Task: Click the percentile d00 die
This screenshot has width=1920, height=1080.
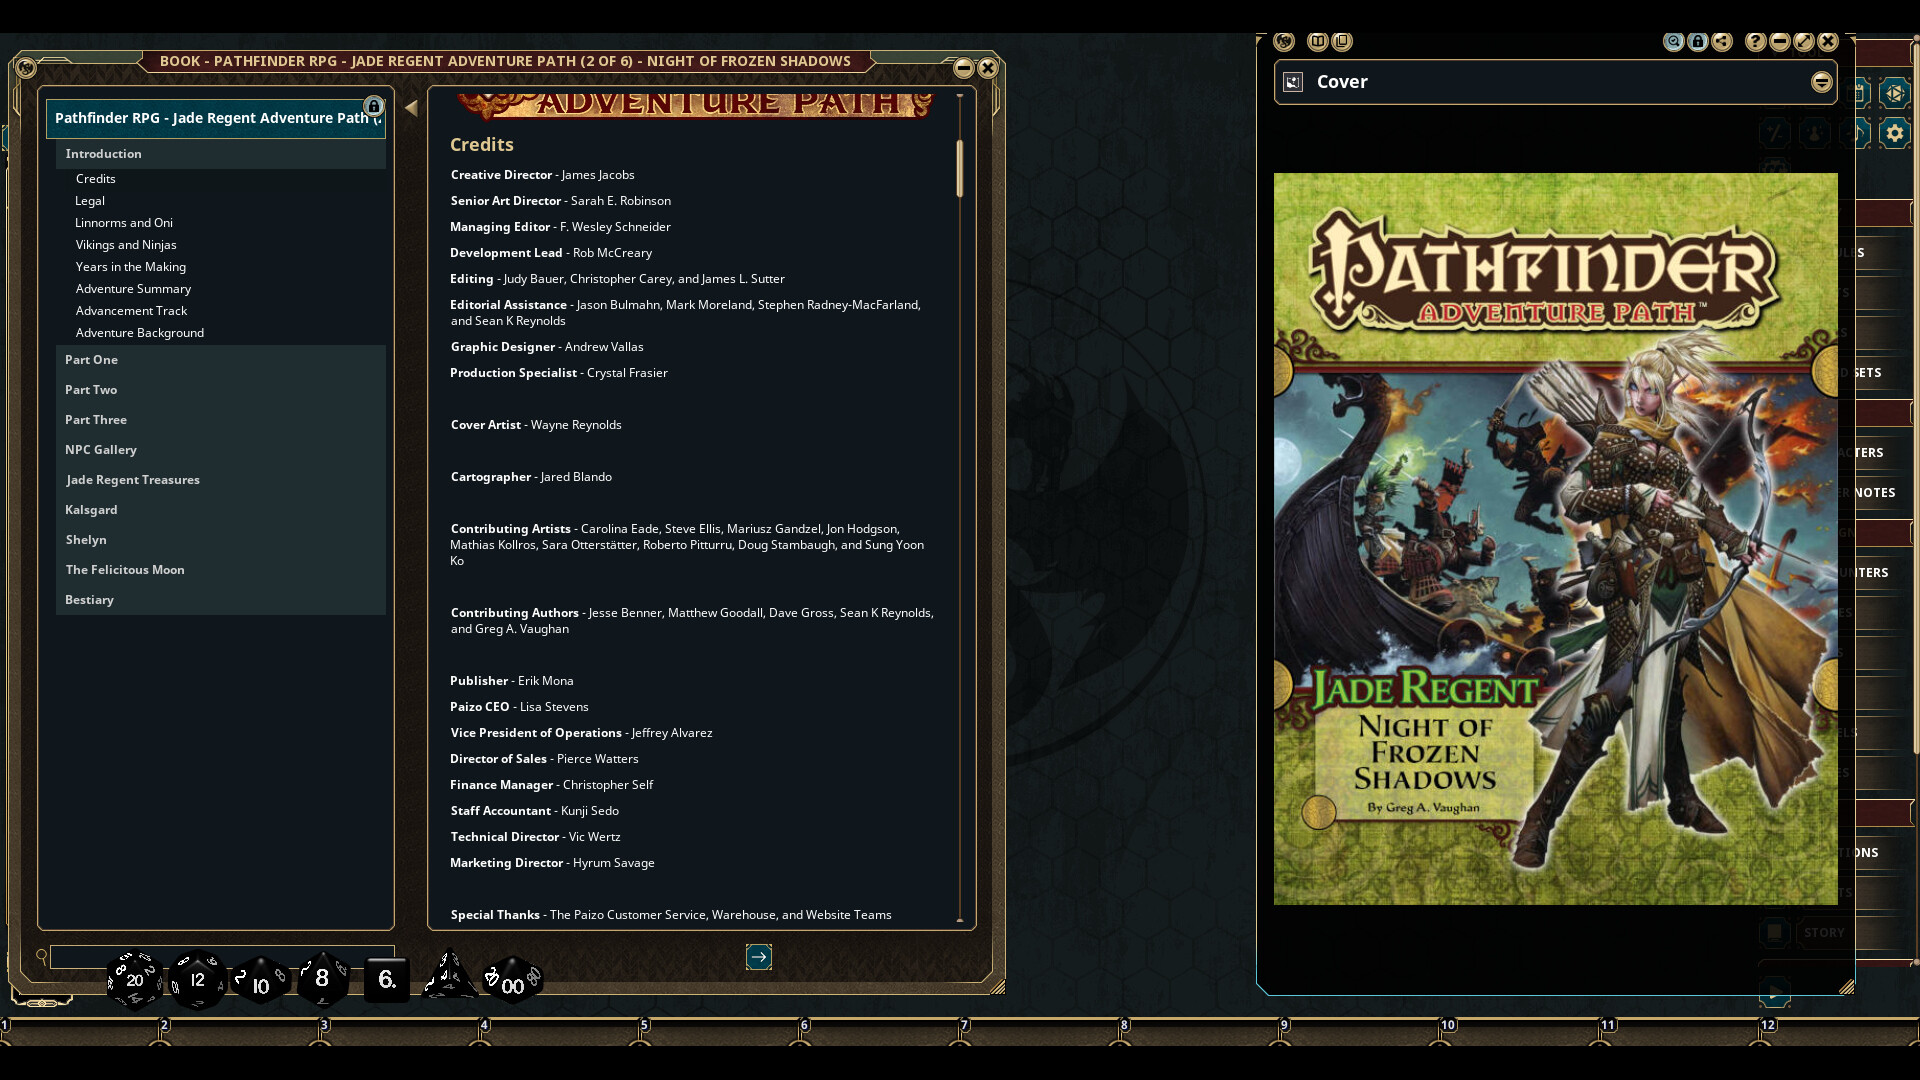Action: (513, 981)
